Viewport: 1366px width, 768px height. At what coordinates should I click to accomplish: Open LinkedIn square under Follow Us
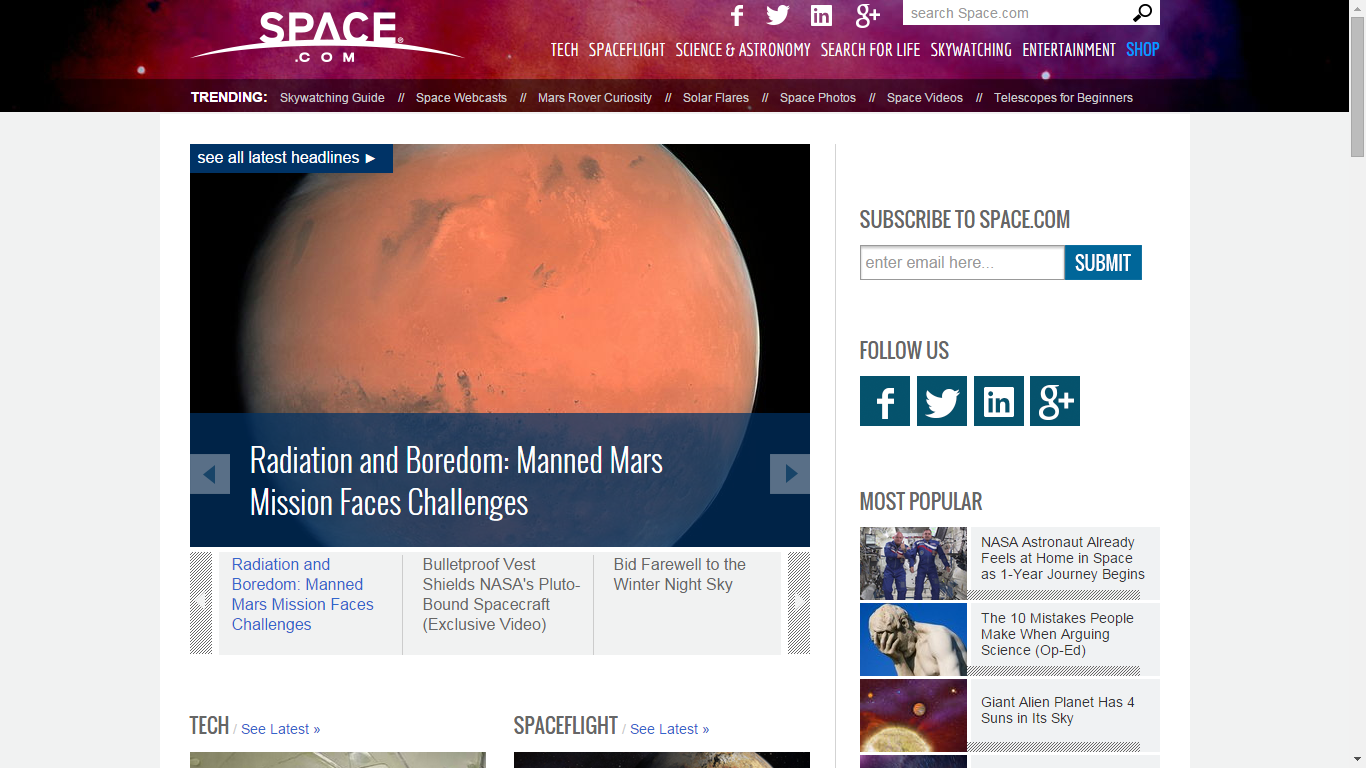pyautogui.click(x=999, y=401)
